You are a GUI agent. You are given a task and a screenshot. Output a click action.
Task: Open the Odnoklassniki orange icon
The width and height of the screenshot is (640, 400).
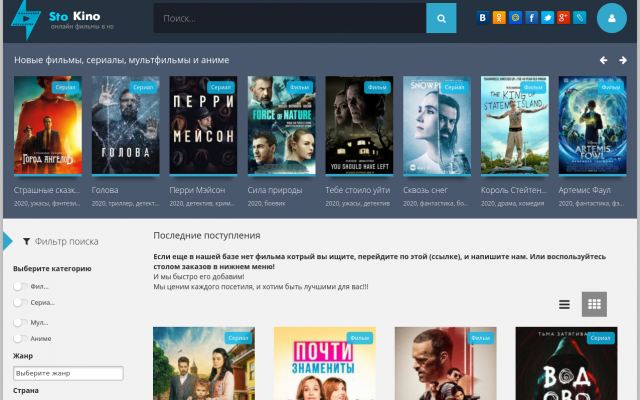(x=499, y=18)
